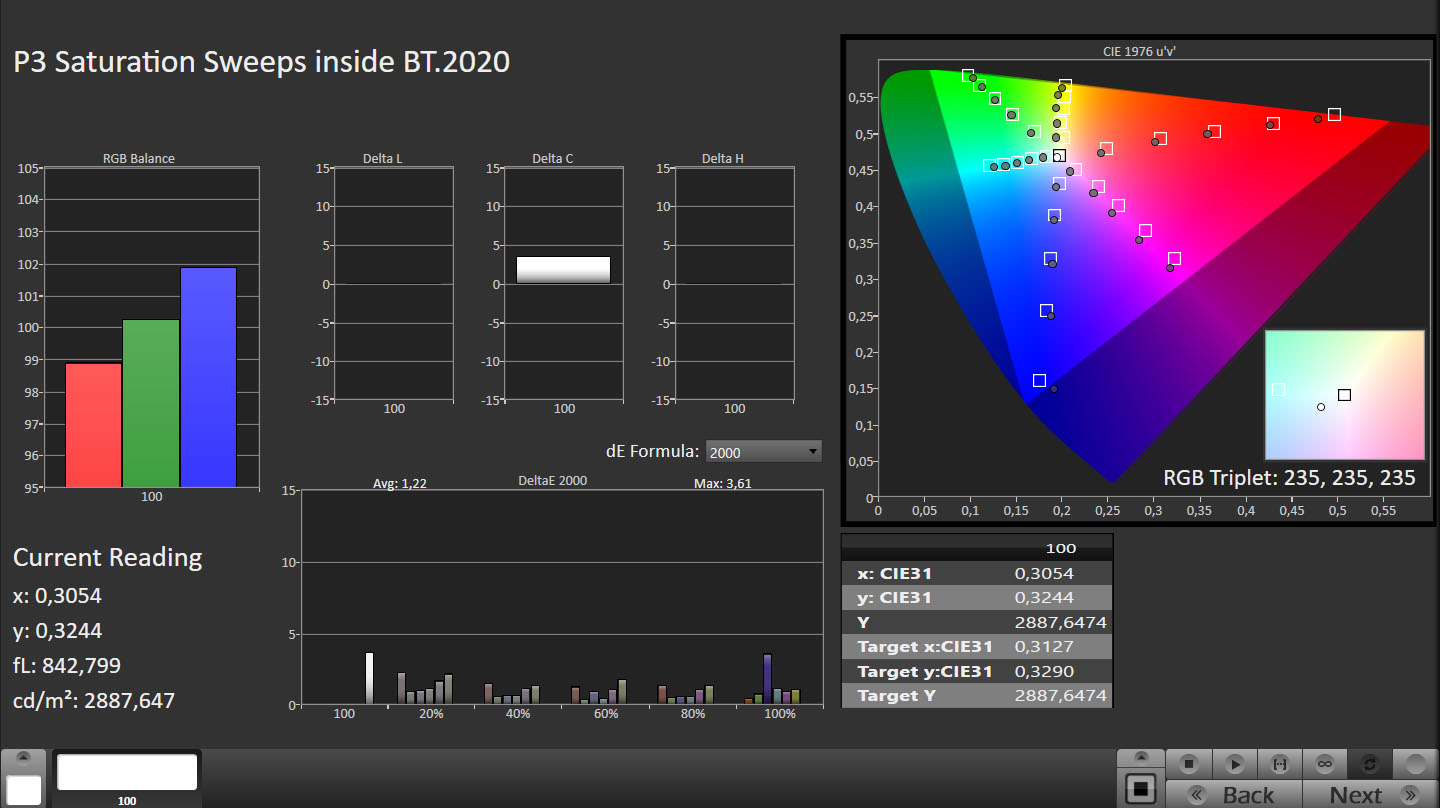The width and height of the screenshot is (1440, 808).
Task: Open the dE Formula dropdown
Action: [763, 452]
